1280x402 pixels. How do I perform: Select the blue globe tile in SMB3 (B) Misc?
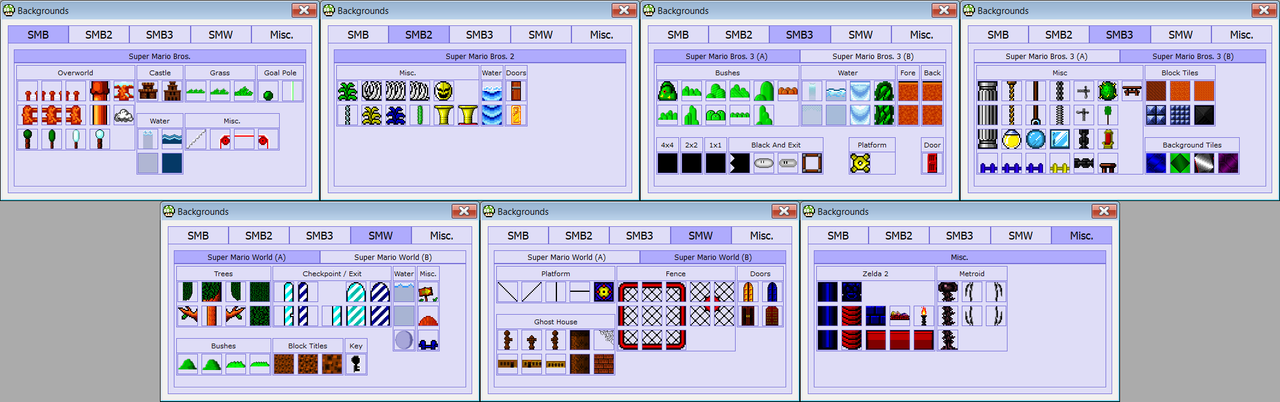pos(1036,139)
